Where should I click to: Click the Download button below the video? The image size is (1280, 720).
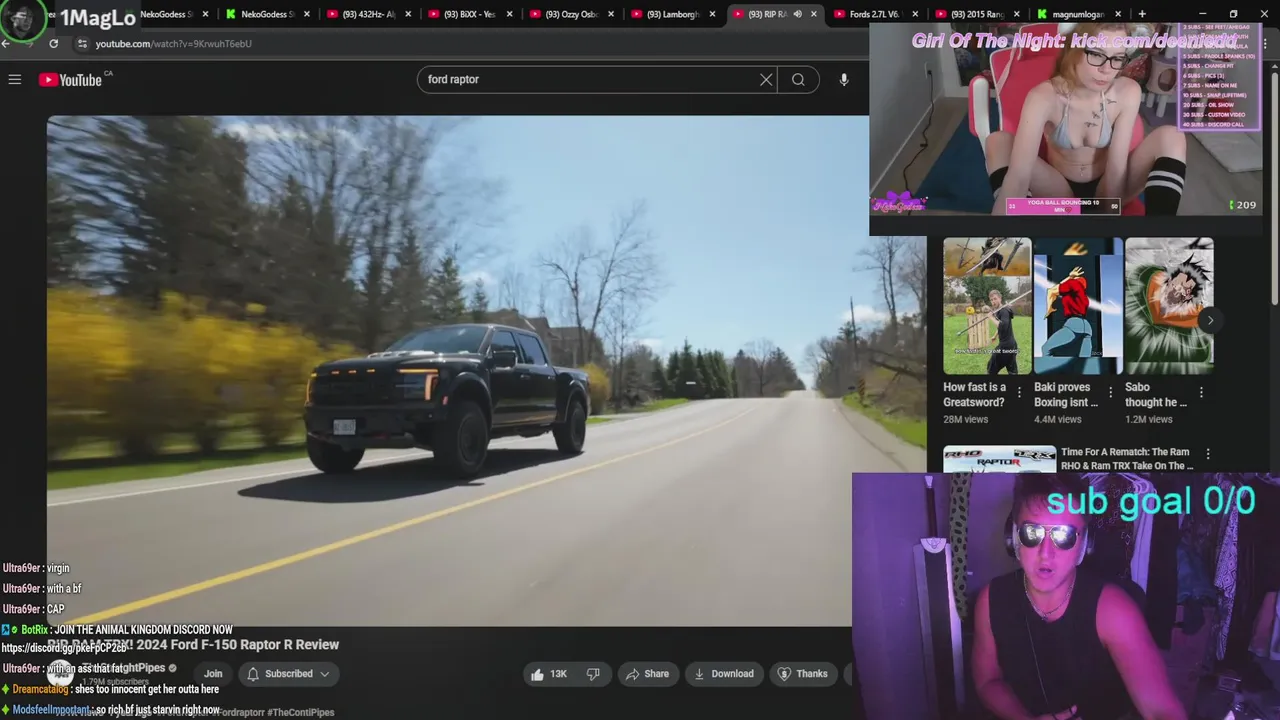coord(724,674)
